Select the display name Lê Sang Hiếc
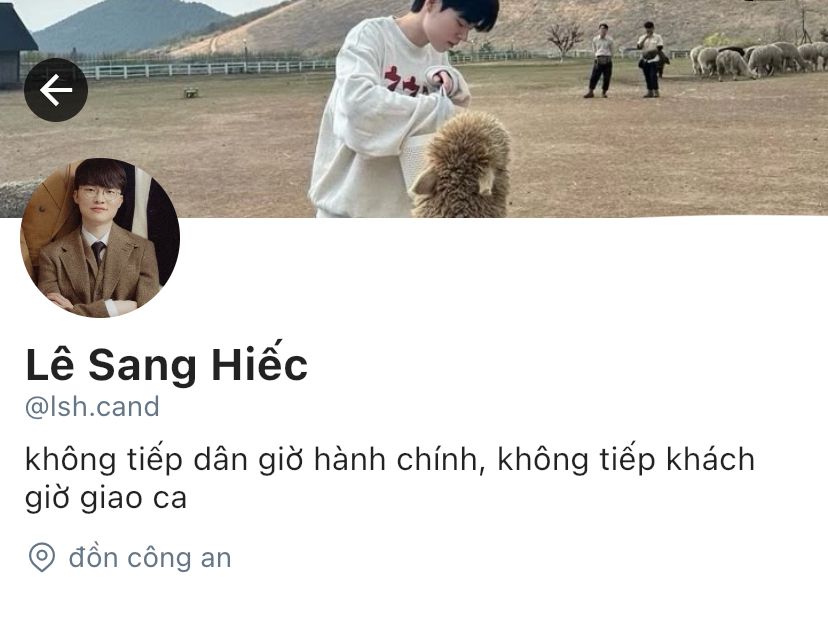This screenshot has height=632, width=828. [166, 364]
